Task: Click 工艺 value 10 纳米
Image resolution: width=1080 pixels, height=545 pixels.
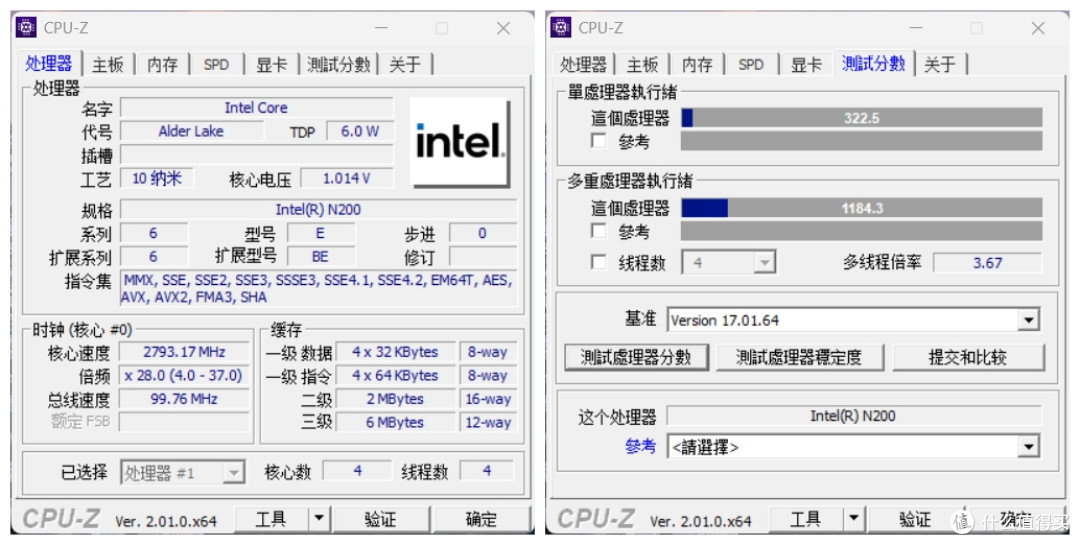Action: tap(157, 178)
